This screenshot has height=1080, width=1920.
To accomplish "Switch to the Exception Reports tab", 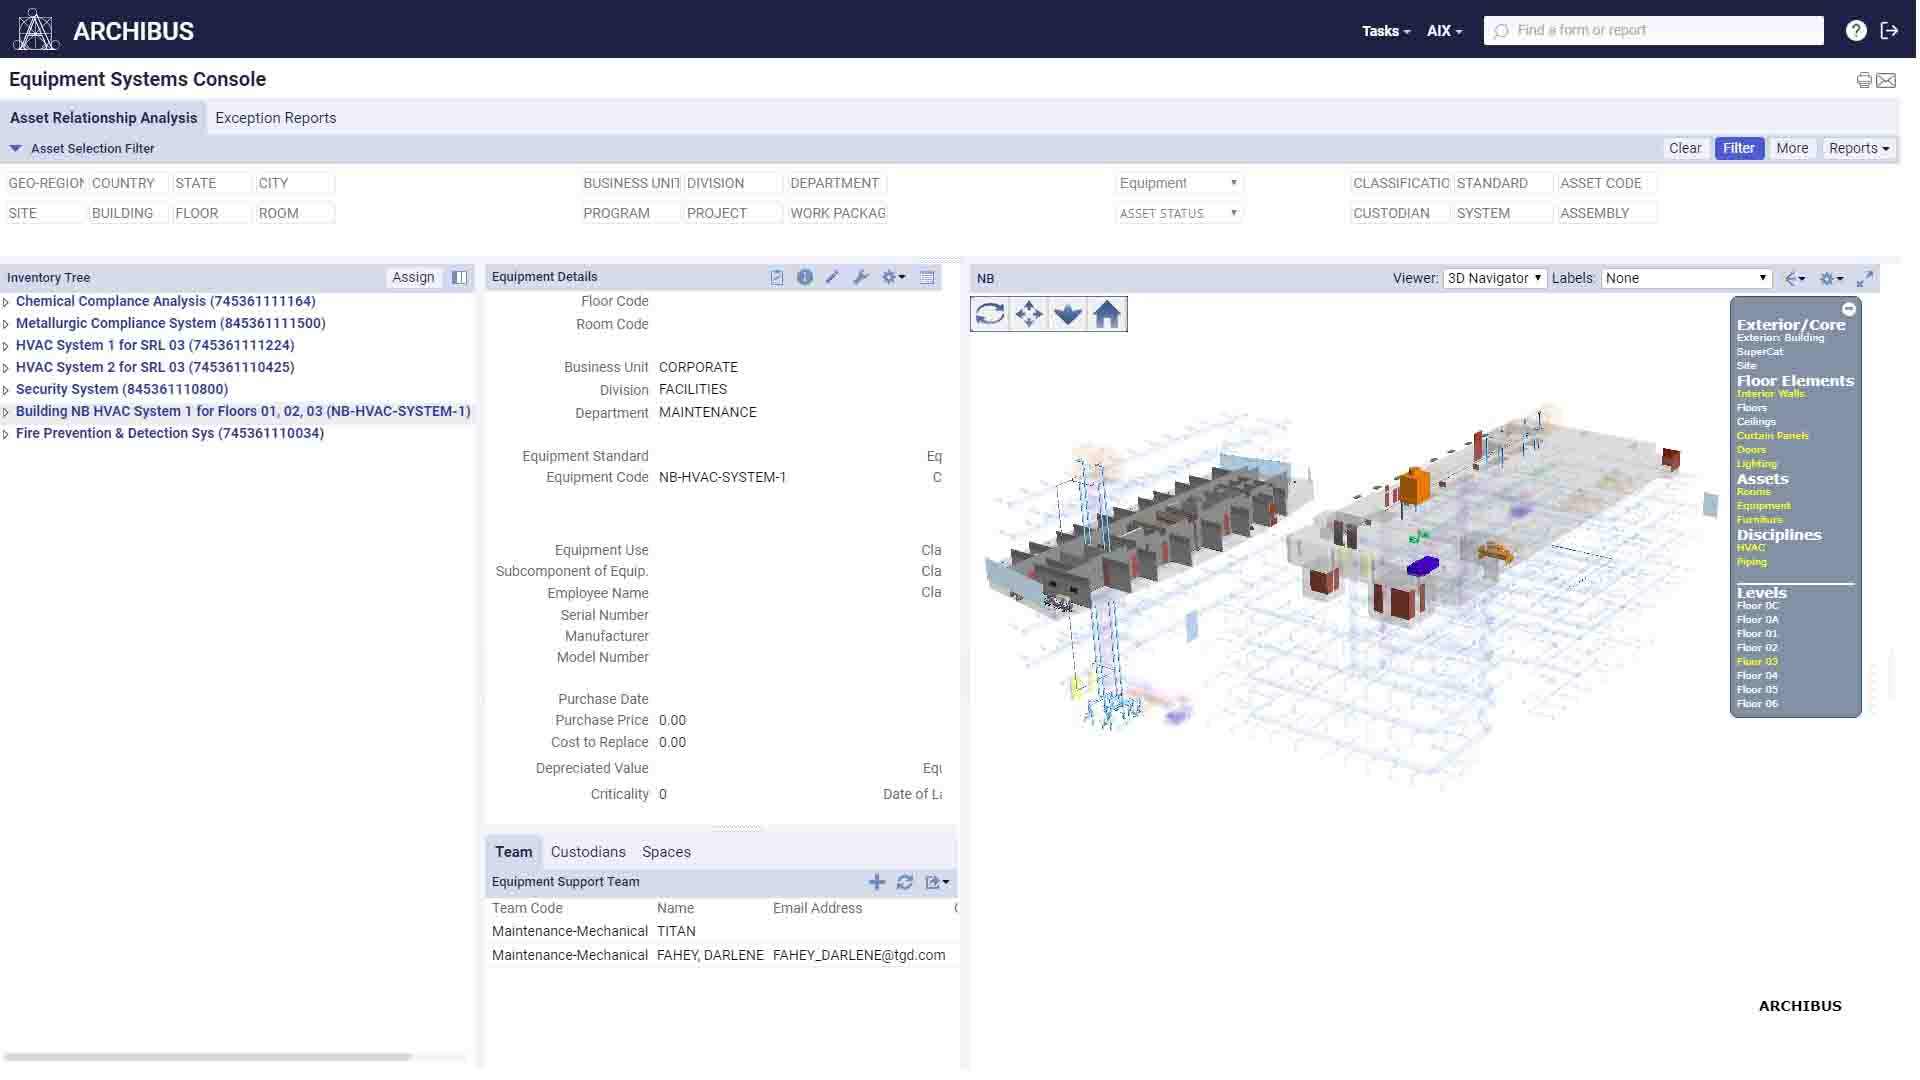I will (x=275, y=118).
